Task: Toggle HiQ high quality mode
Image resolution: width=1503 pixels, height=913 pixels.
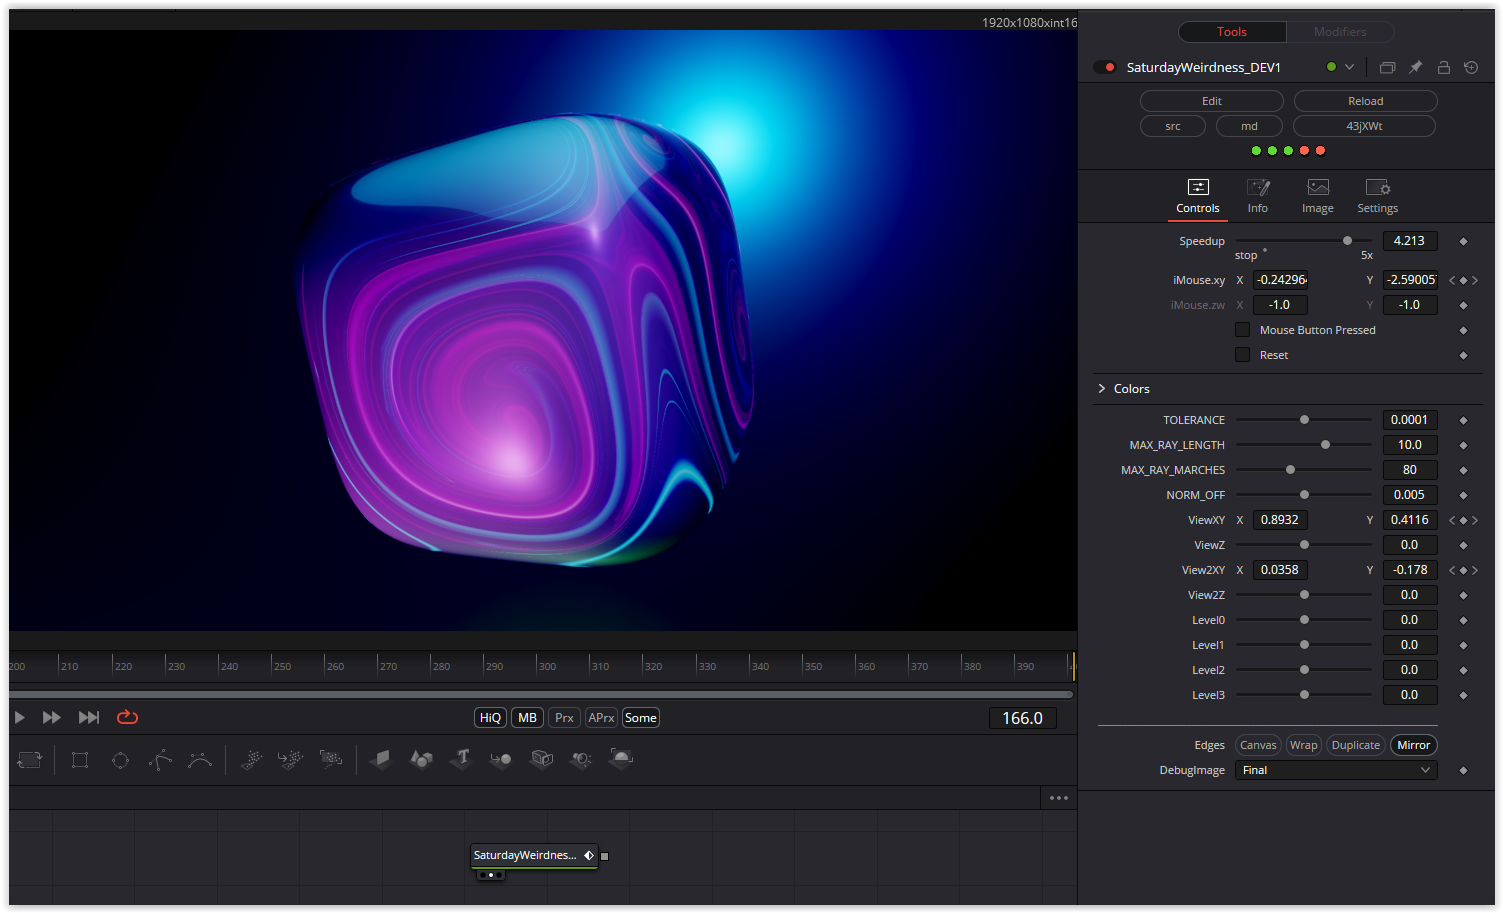Action: pyautogui.click(x=490, y=718)
